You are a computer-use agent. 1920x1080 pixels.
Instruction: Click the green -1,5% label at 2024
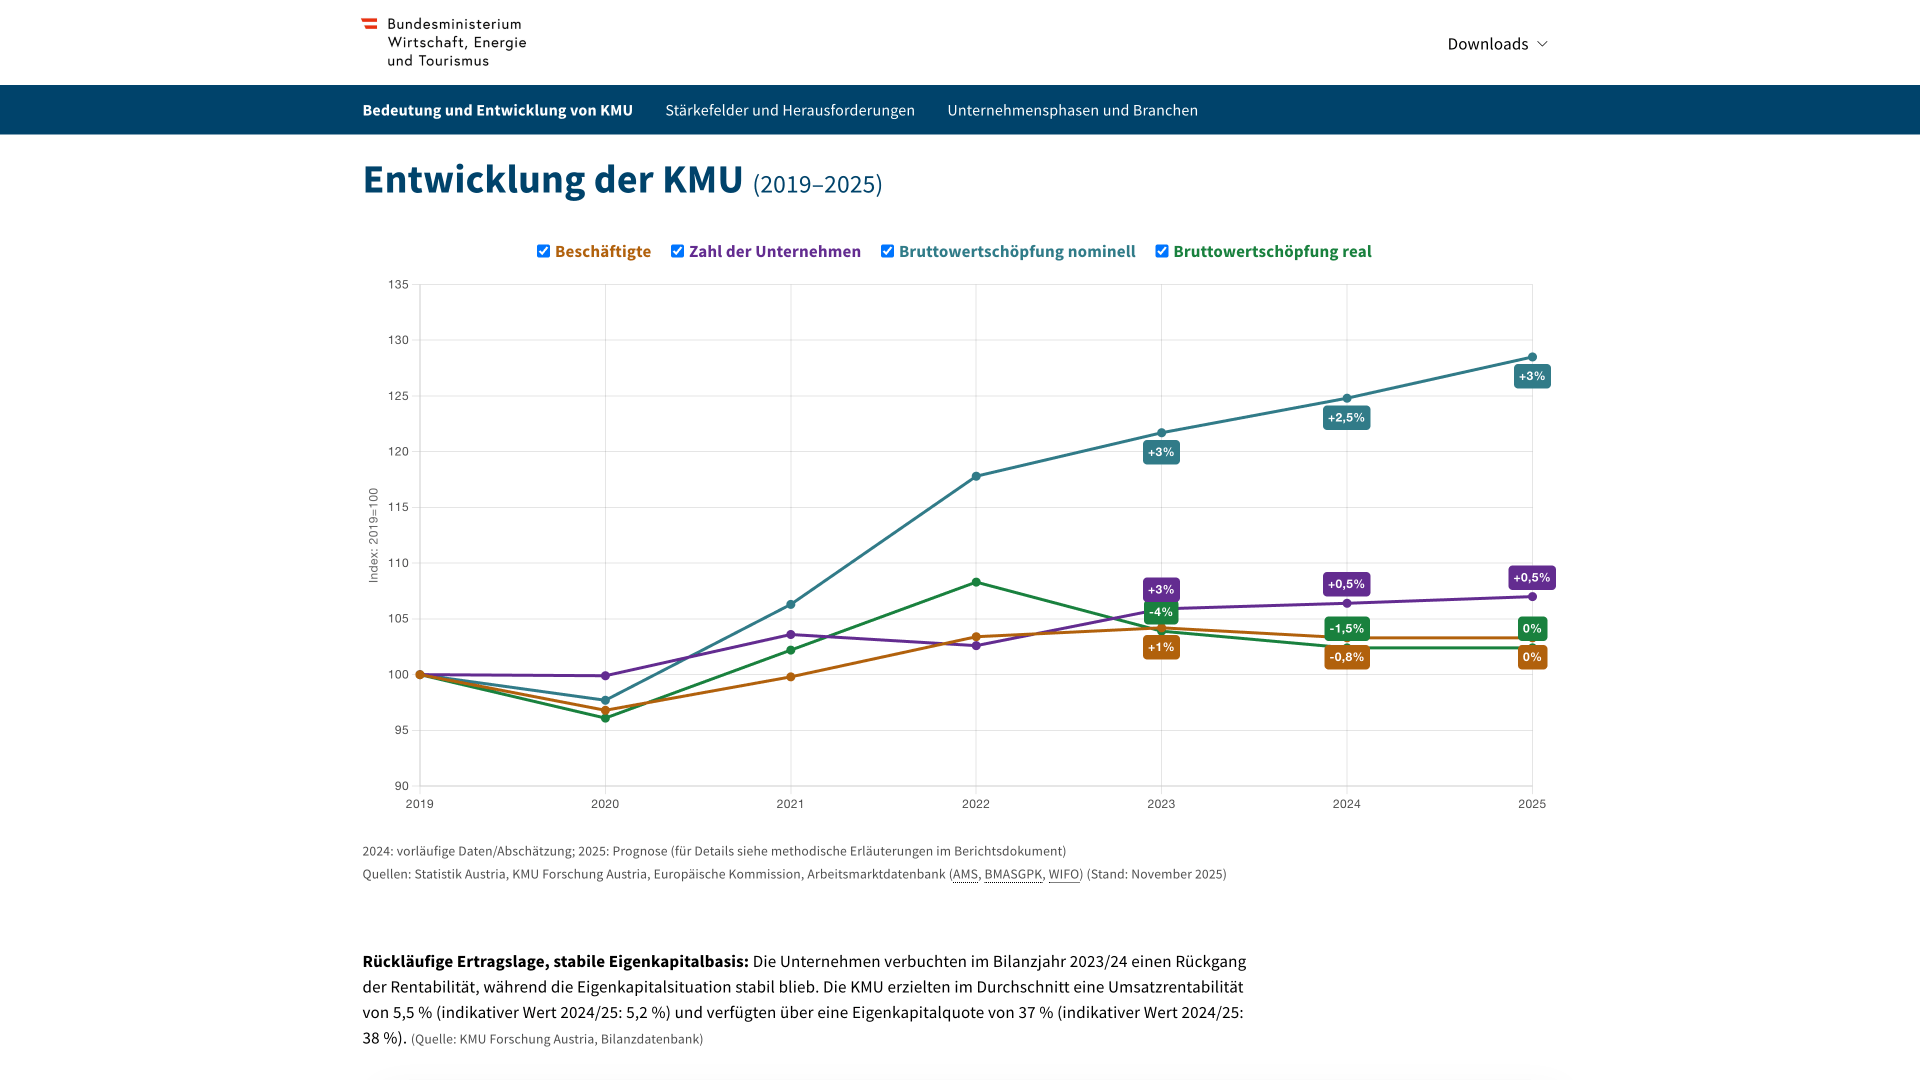(x=1347, y=629)
